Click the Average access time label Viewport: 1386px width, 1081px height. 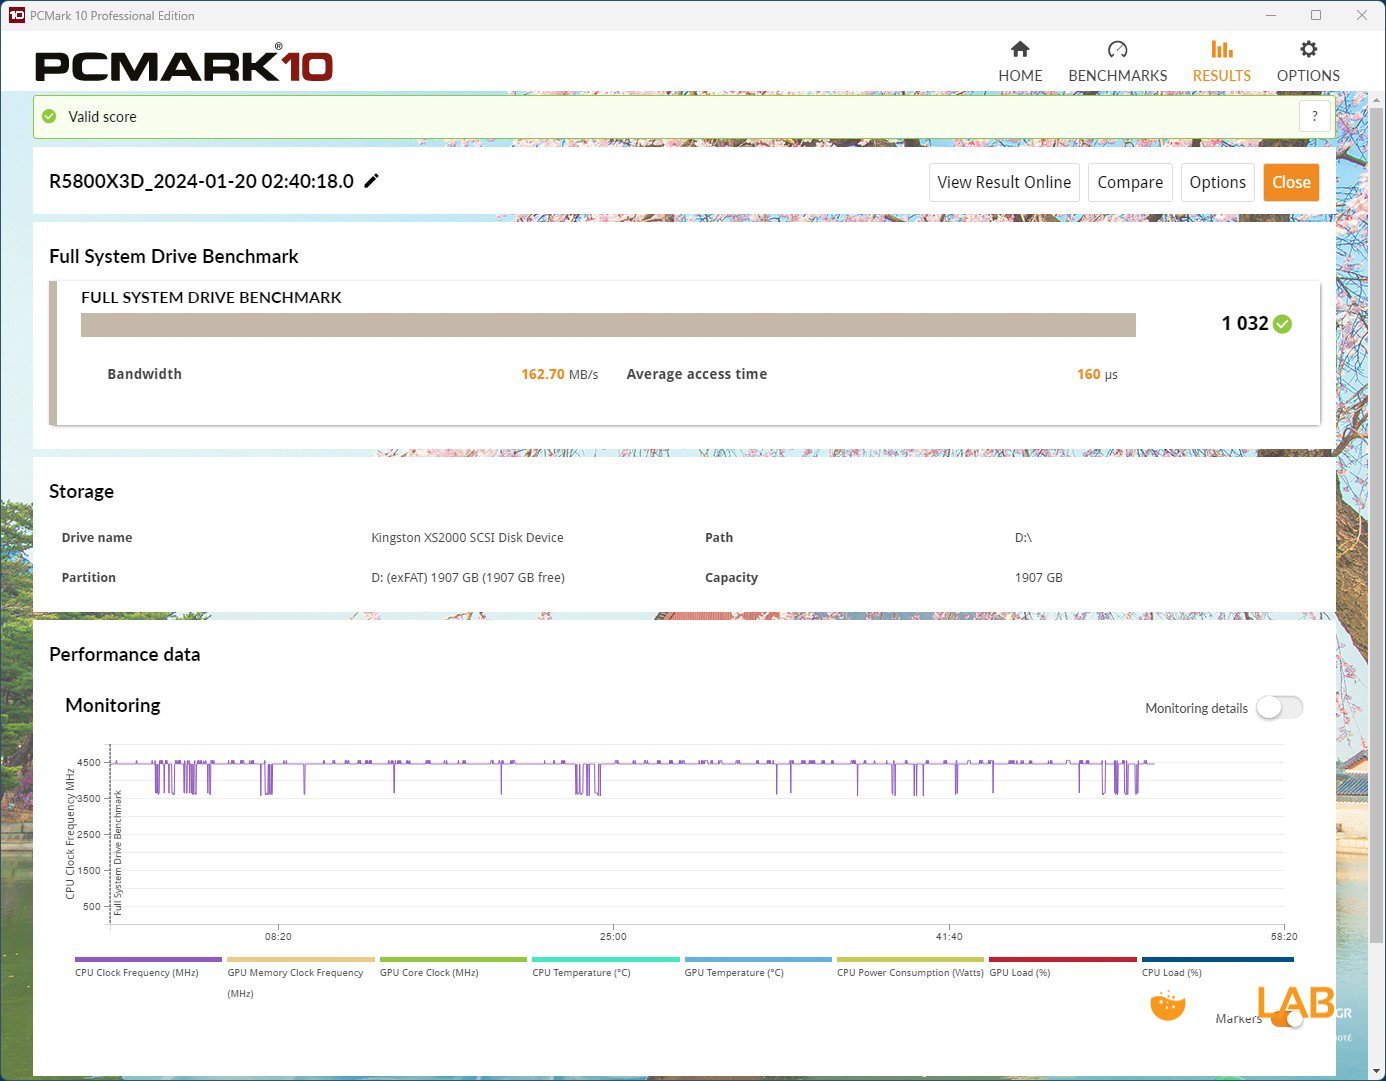pos(697,374)
